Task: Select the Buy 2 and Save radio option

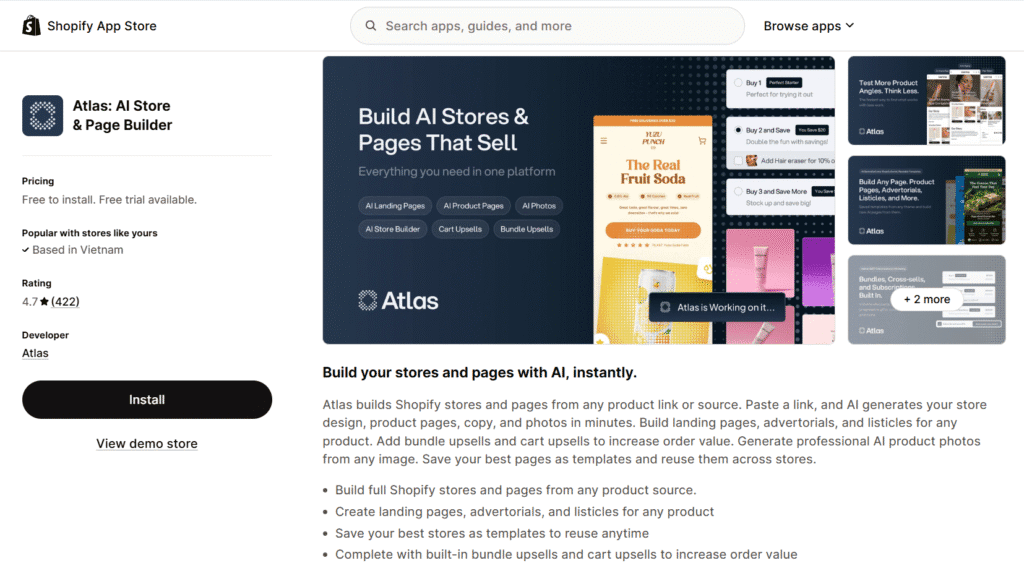Action: tap(738, 130)
